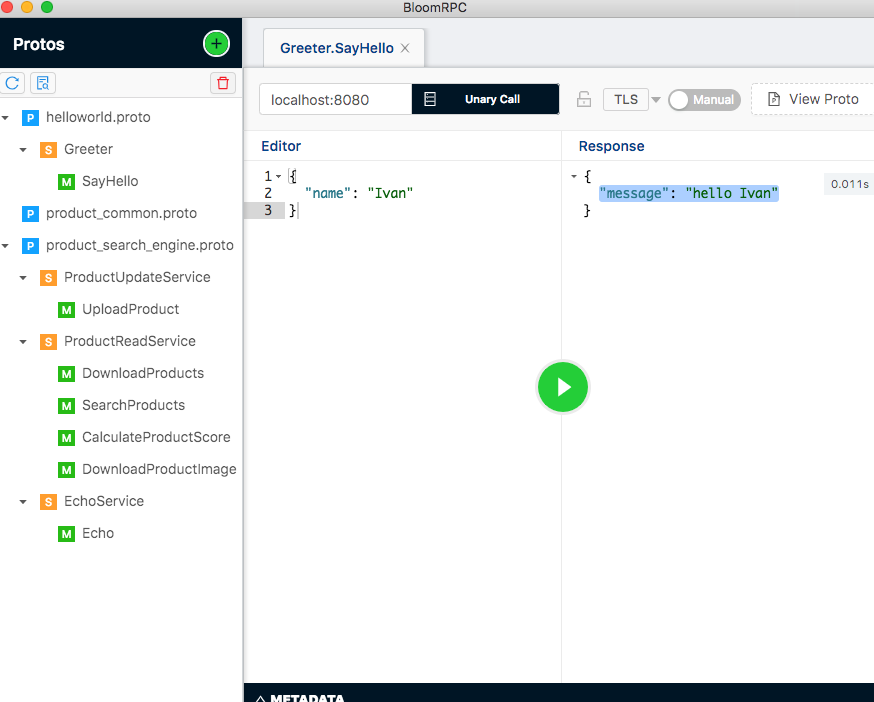Click the server icon on Unary Call button

point(430,99)
